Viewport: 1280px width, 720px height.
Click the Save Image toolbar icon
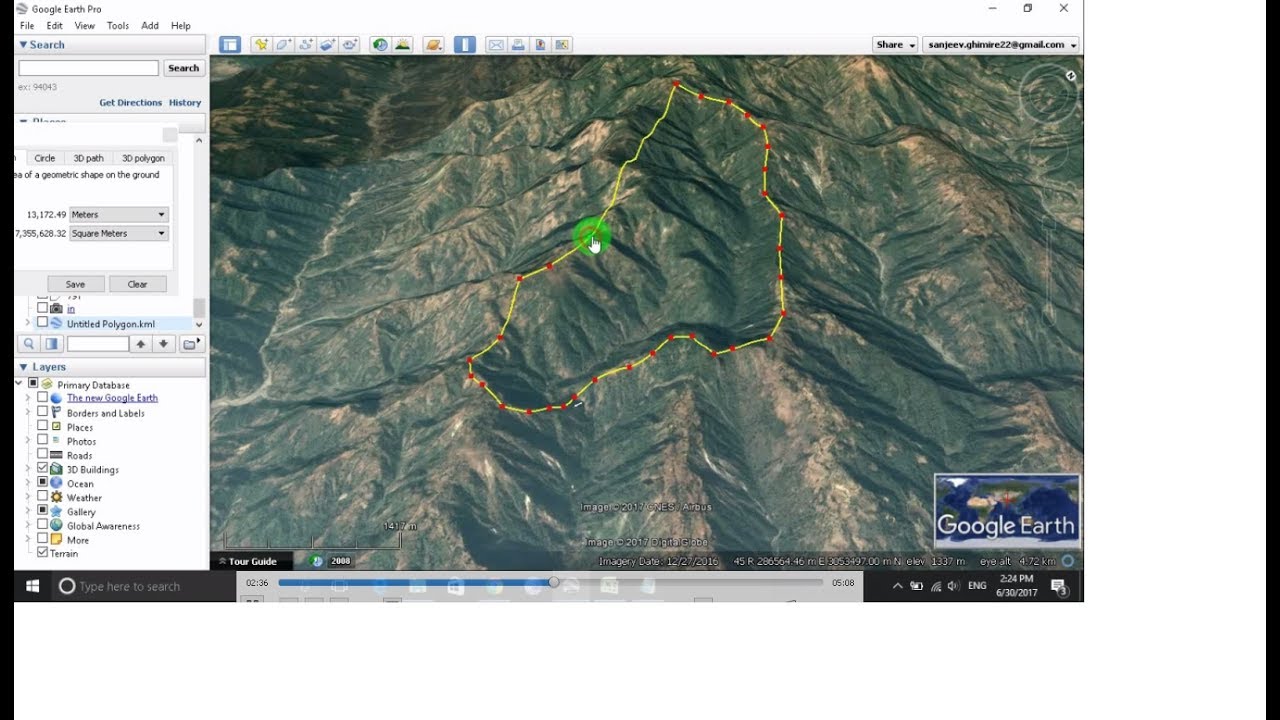pos(540,45)
